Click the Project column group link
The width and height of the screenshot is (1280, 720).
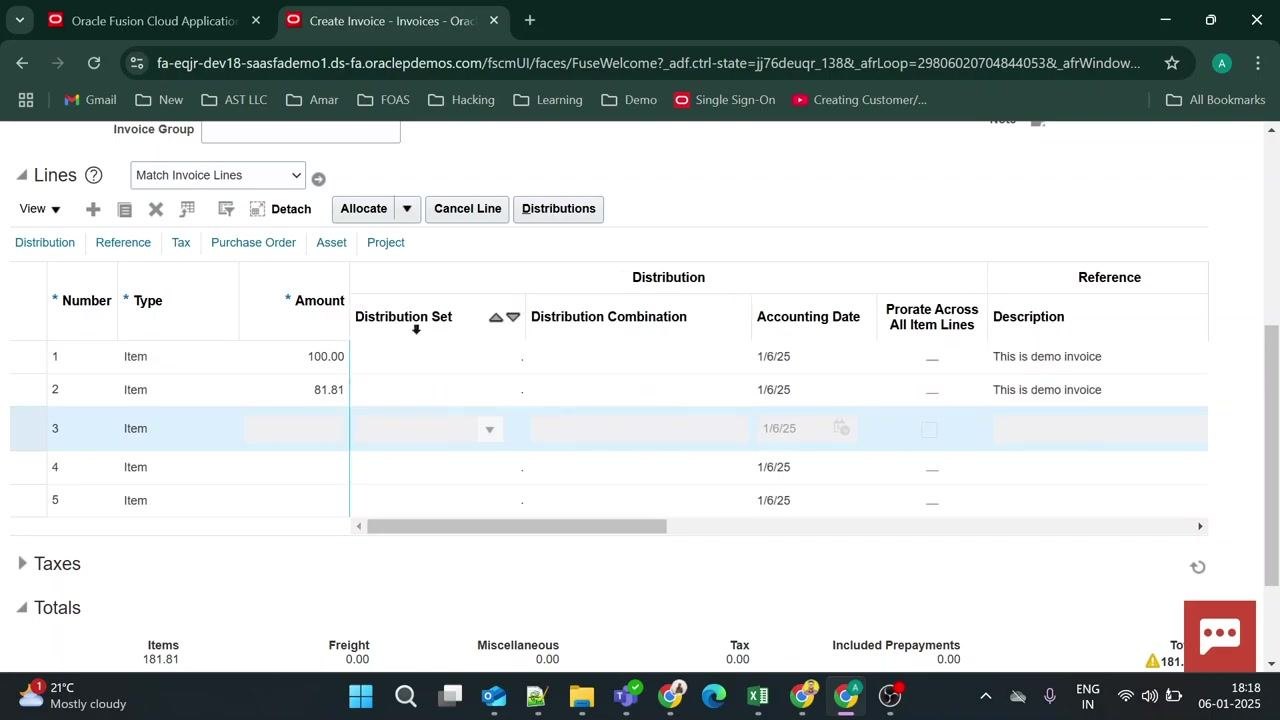coord(386,243)
